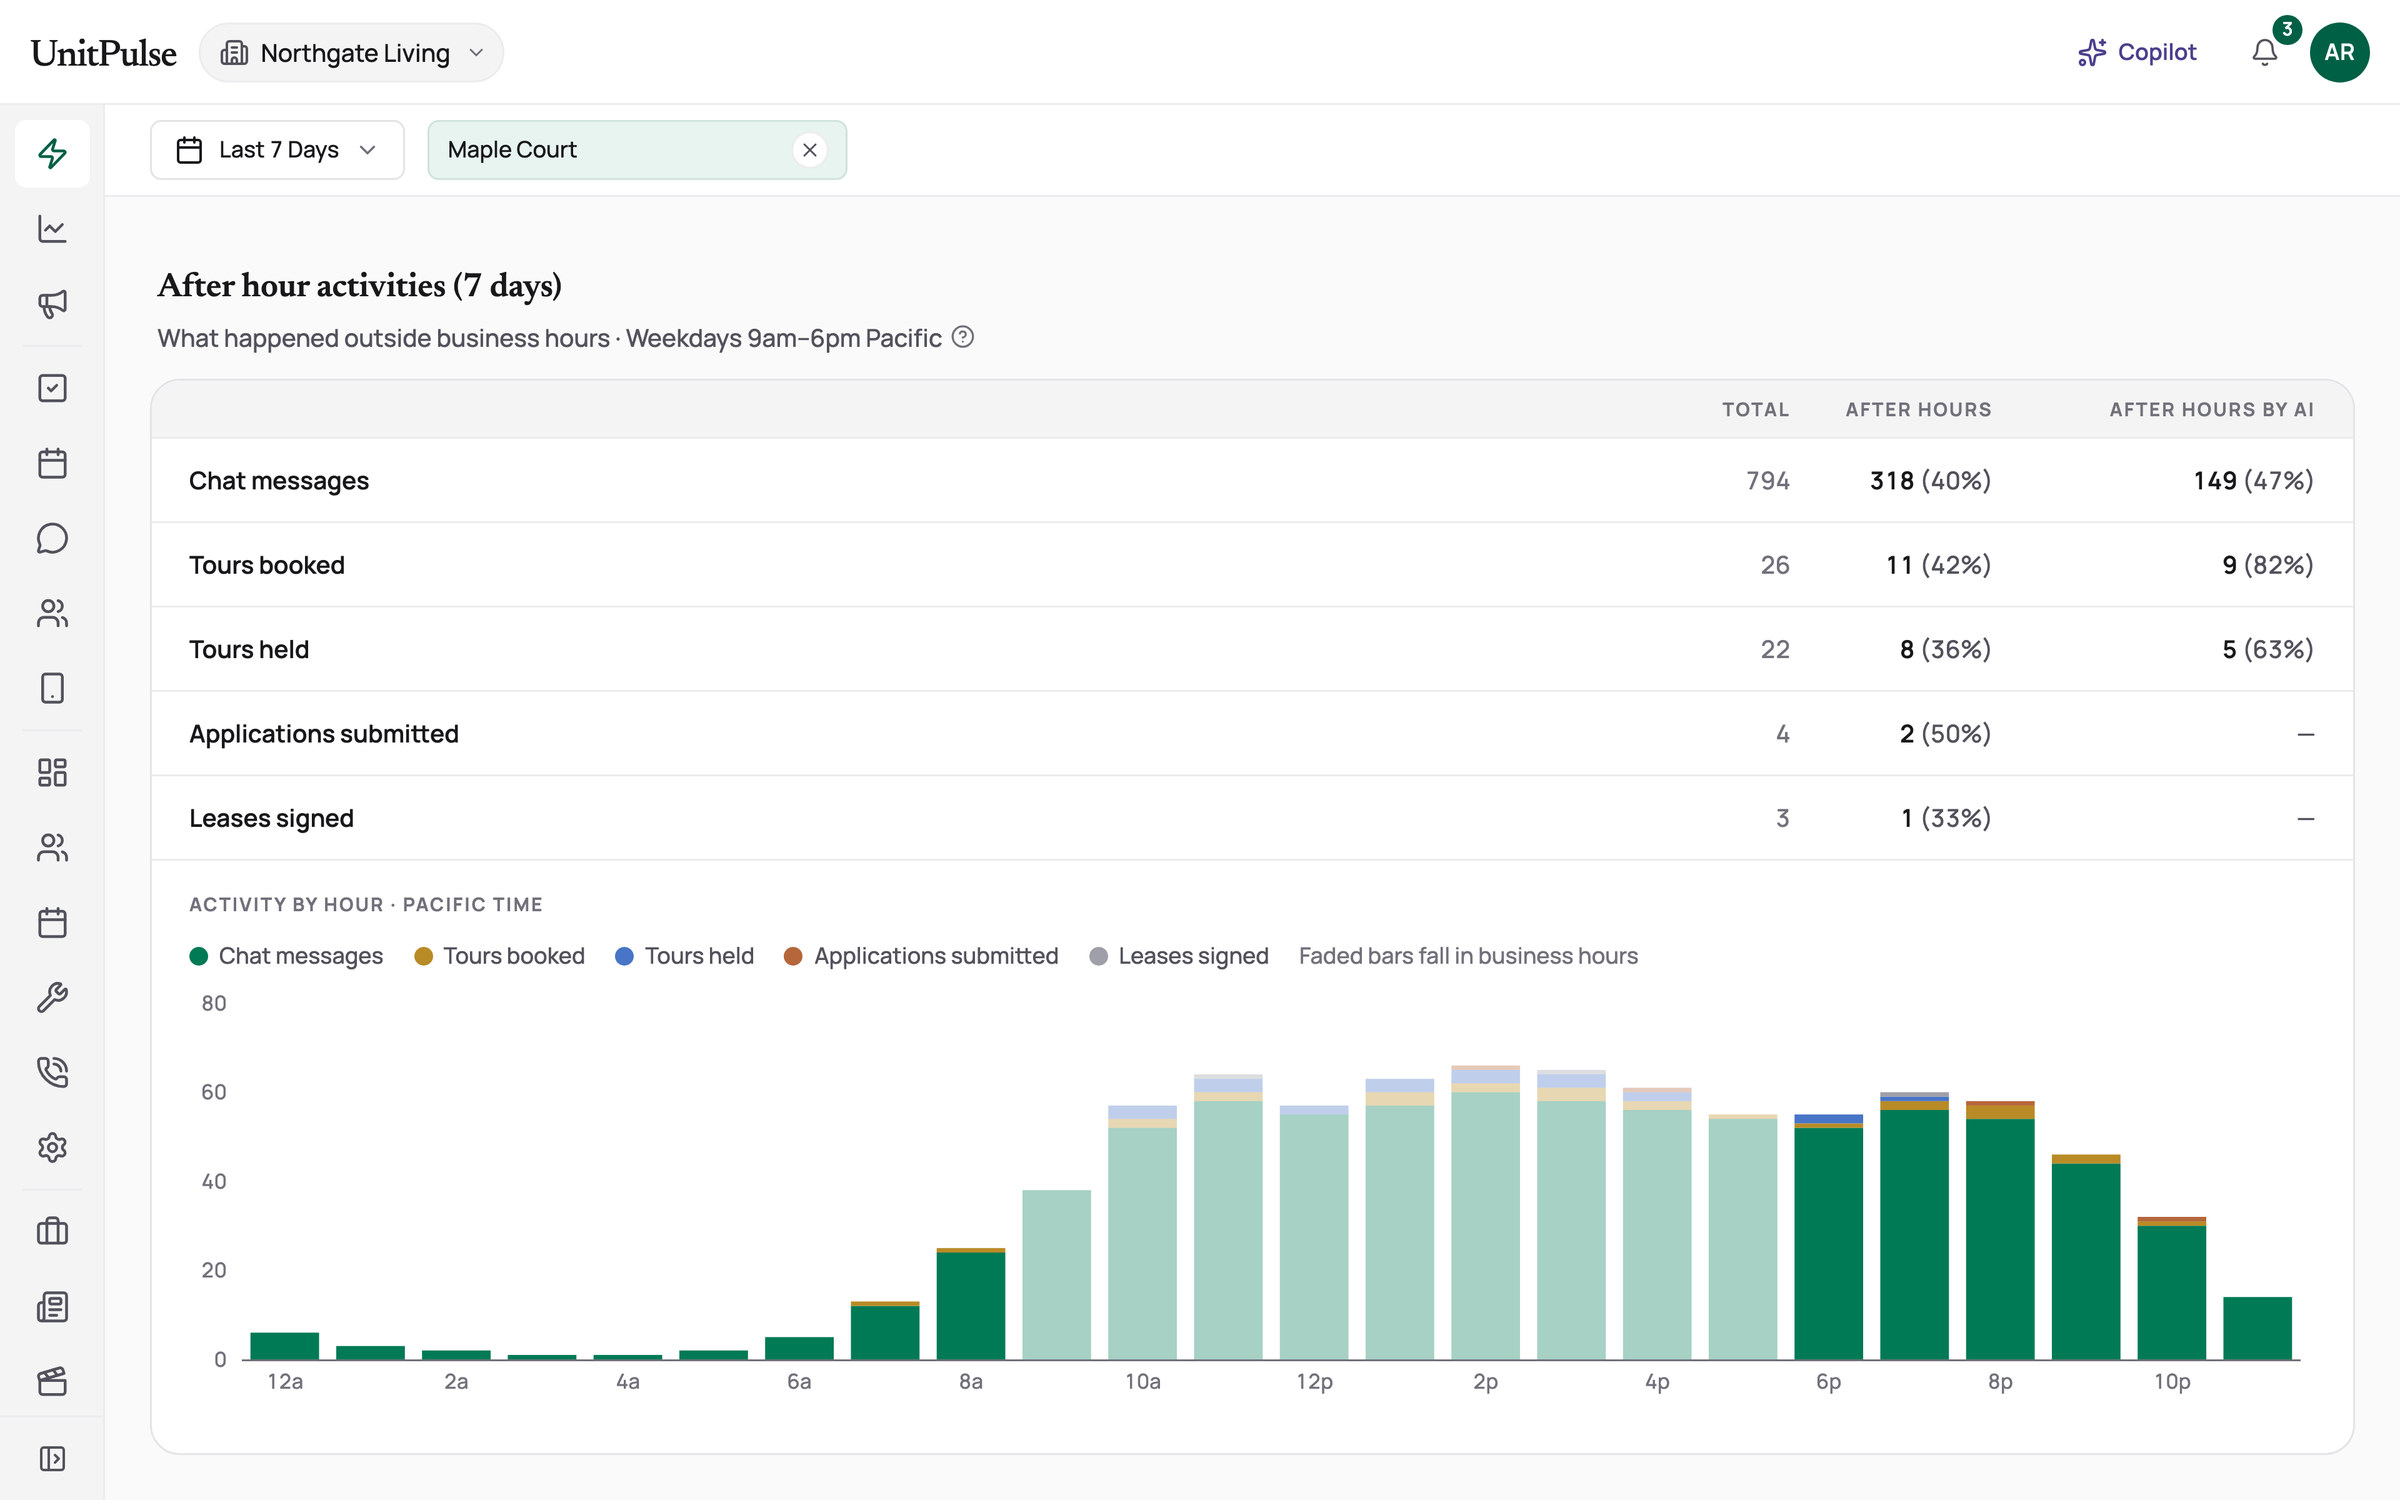
Task: Click the 8 (36%) tours held value
Action: tap(1945, 649)
